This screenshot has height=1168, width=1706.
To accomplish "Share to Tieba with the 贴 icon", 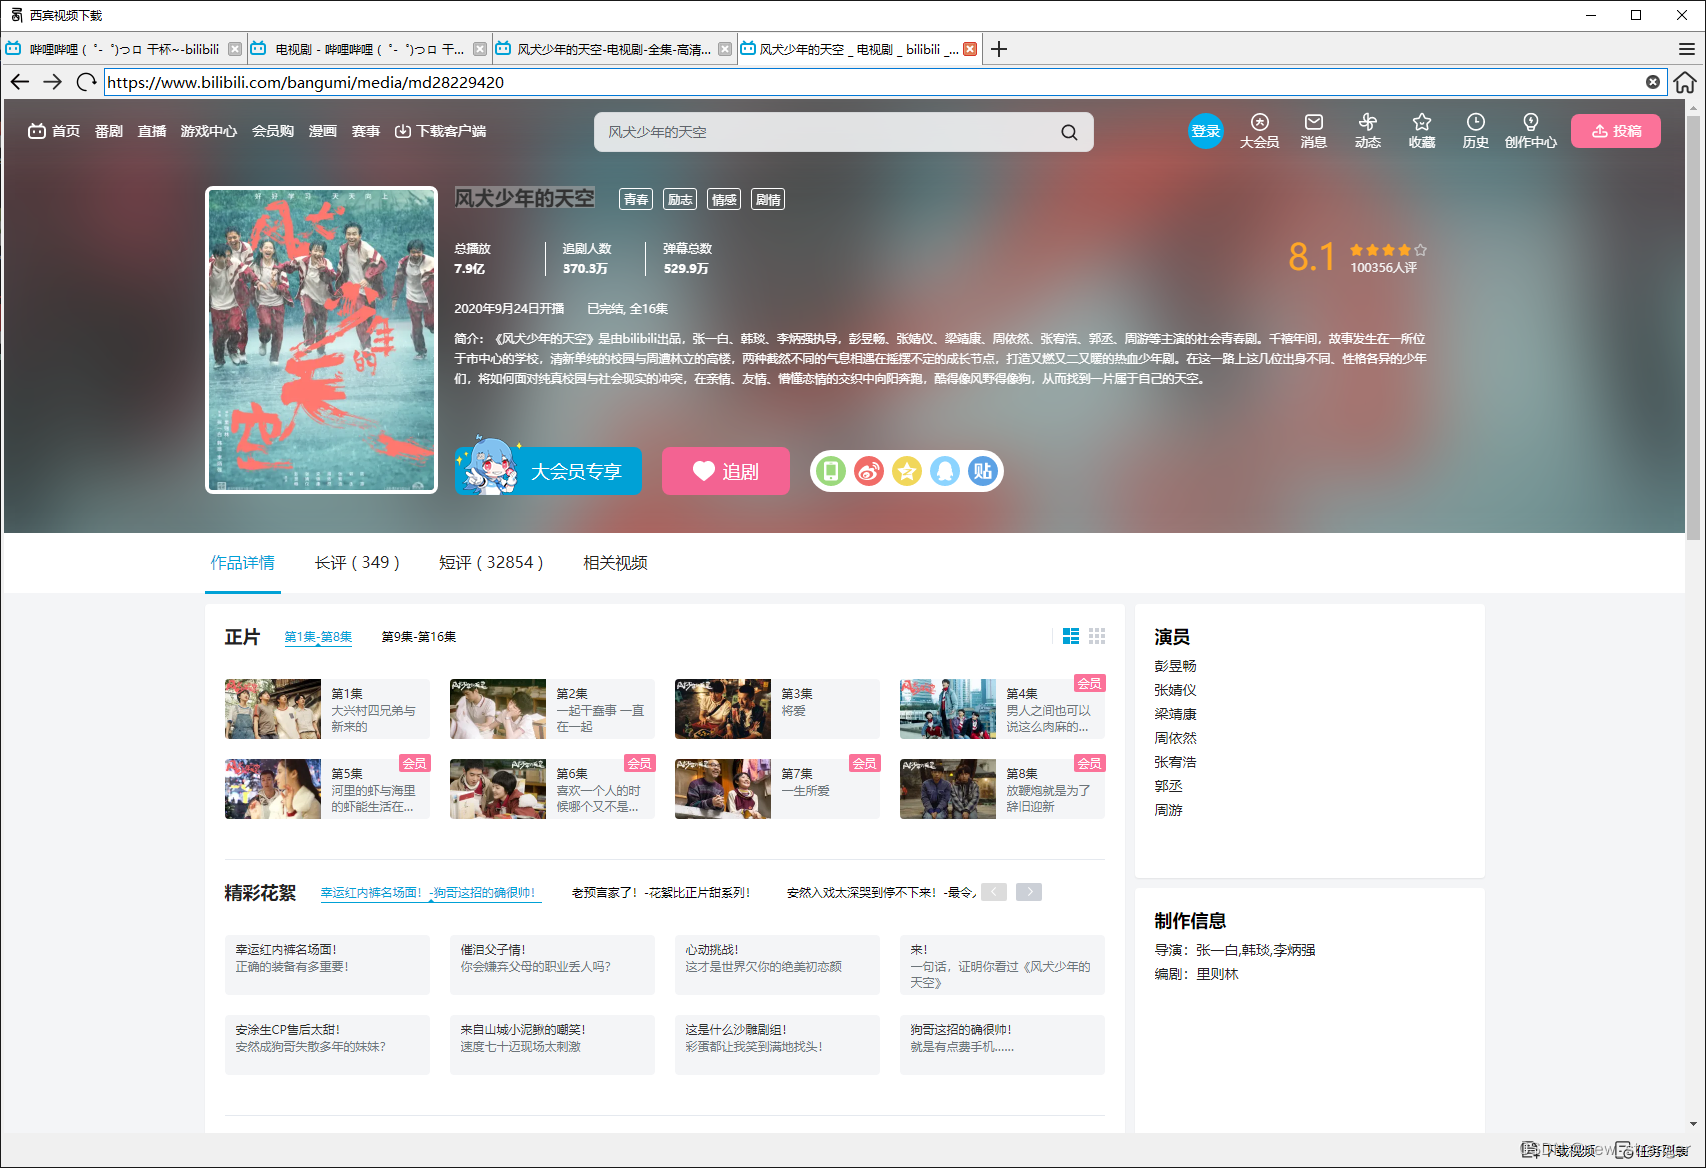I will (x=983, y=471).
